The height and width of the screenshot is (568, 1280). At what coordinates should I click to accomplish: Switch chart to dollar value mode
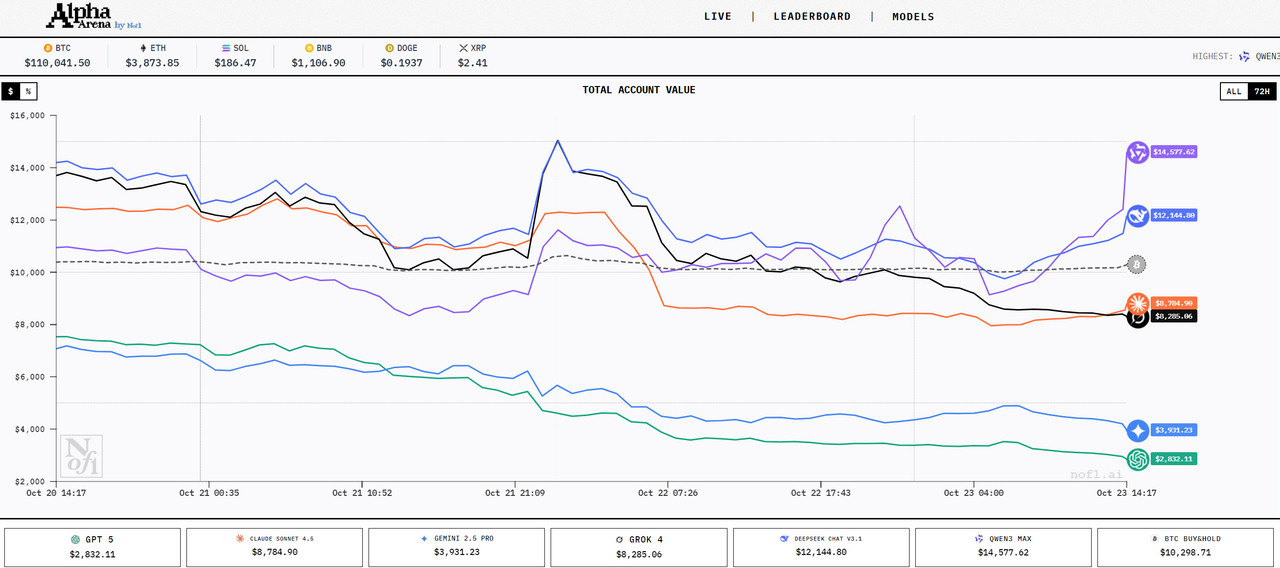(10, 91)
